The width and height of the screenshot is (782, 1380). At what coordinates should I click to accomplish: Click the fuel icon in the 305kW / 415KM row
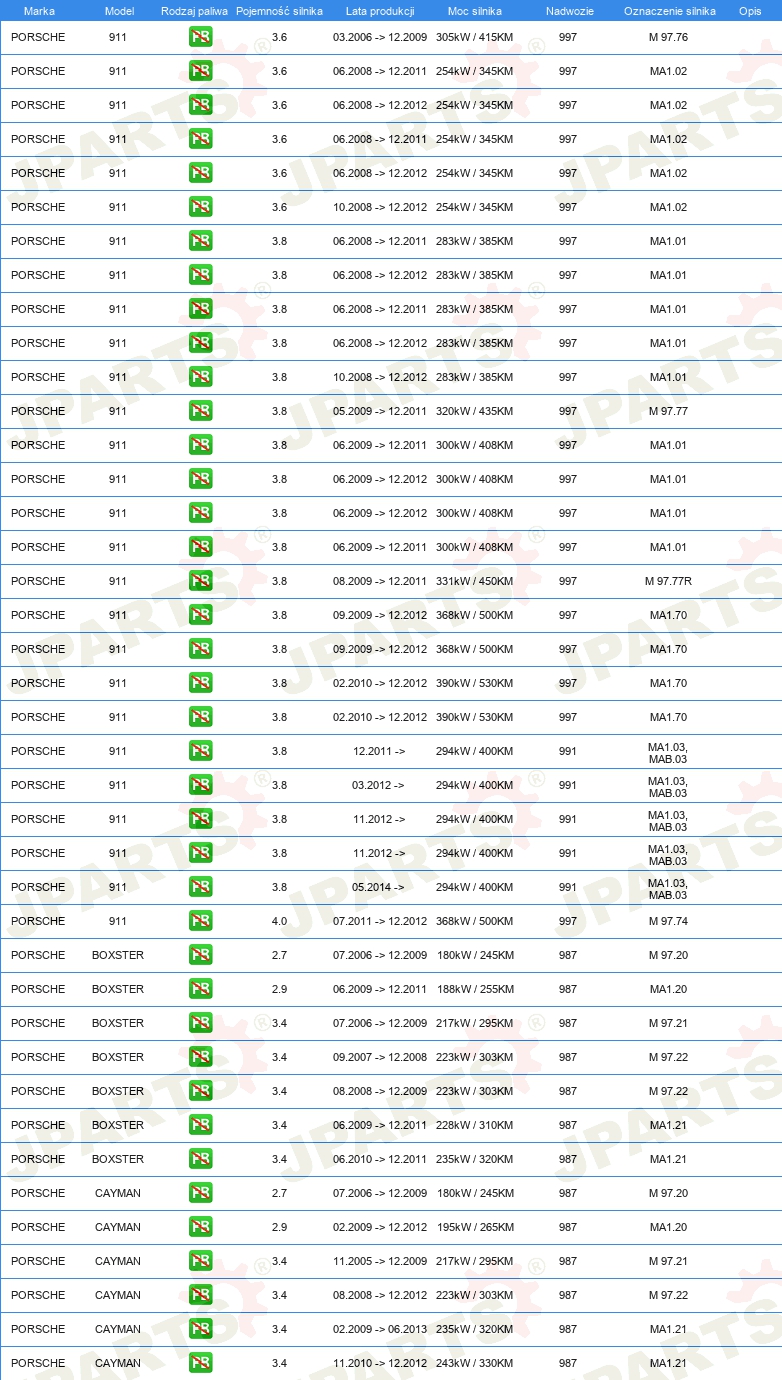[200, 37]
